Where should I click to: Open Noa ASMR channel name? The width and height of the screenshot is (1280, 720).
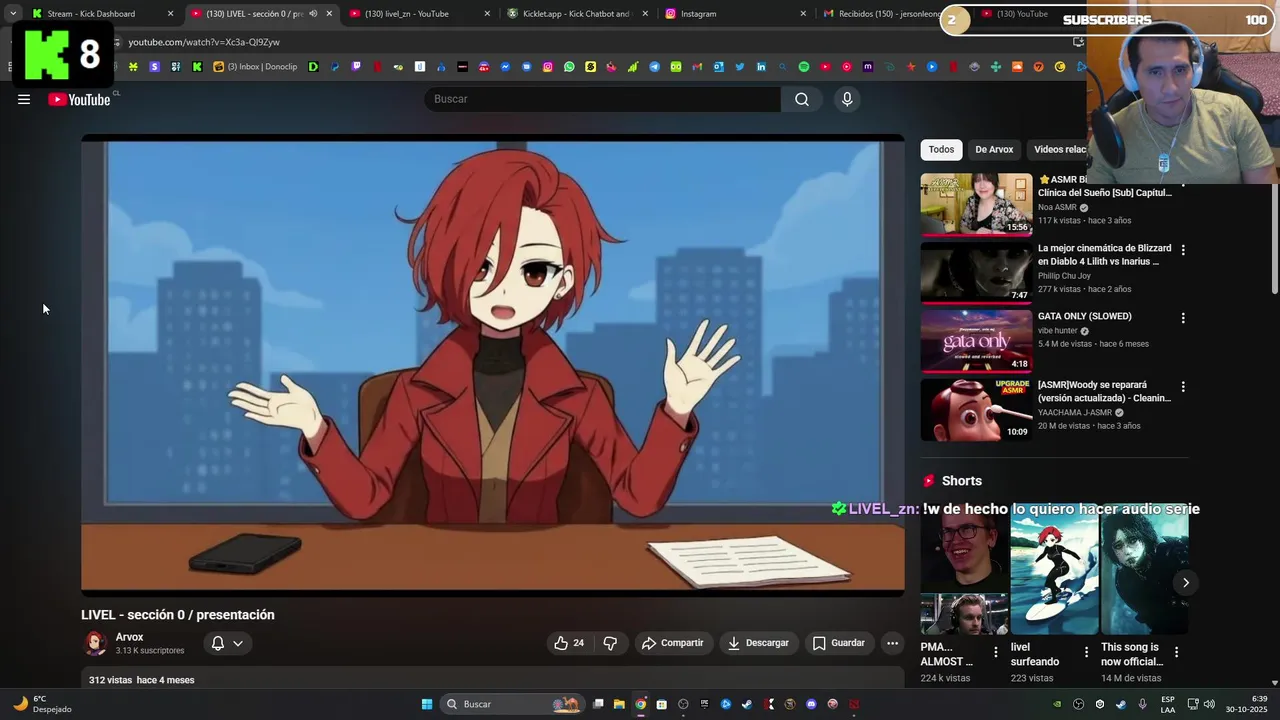[1057, 207]
